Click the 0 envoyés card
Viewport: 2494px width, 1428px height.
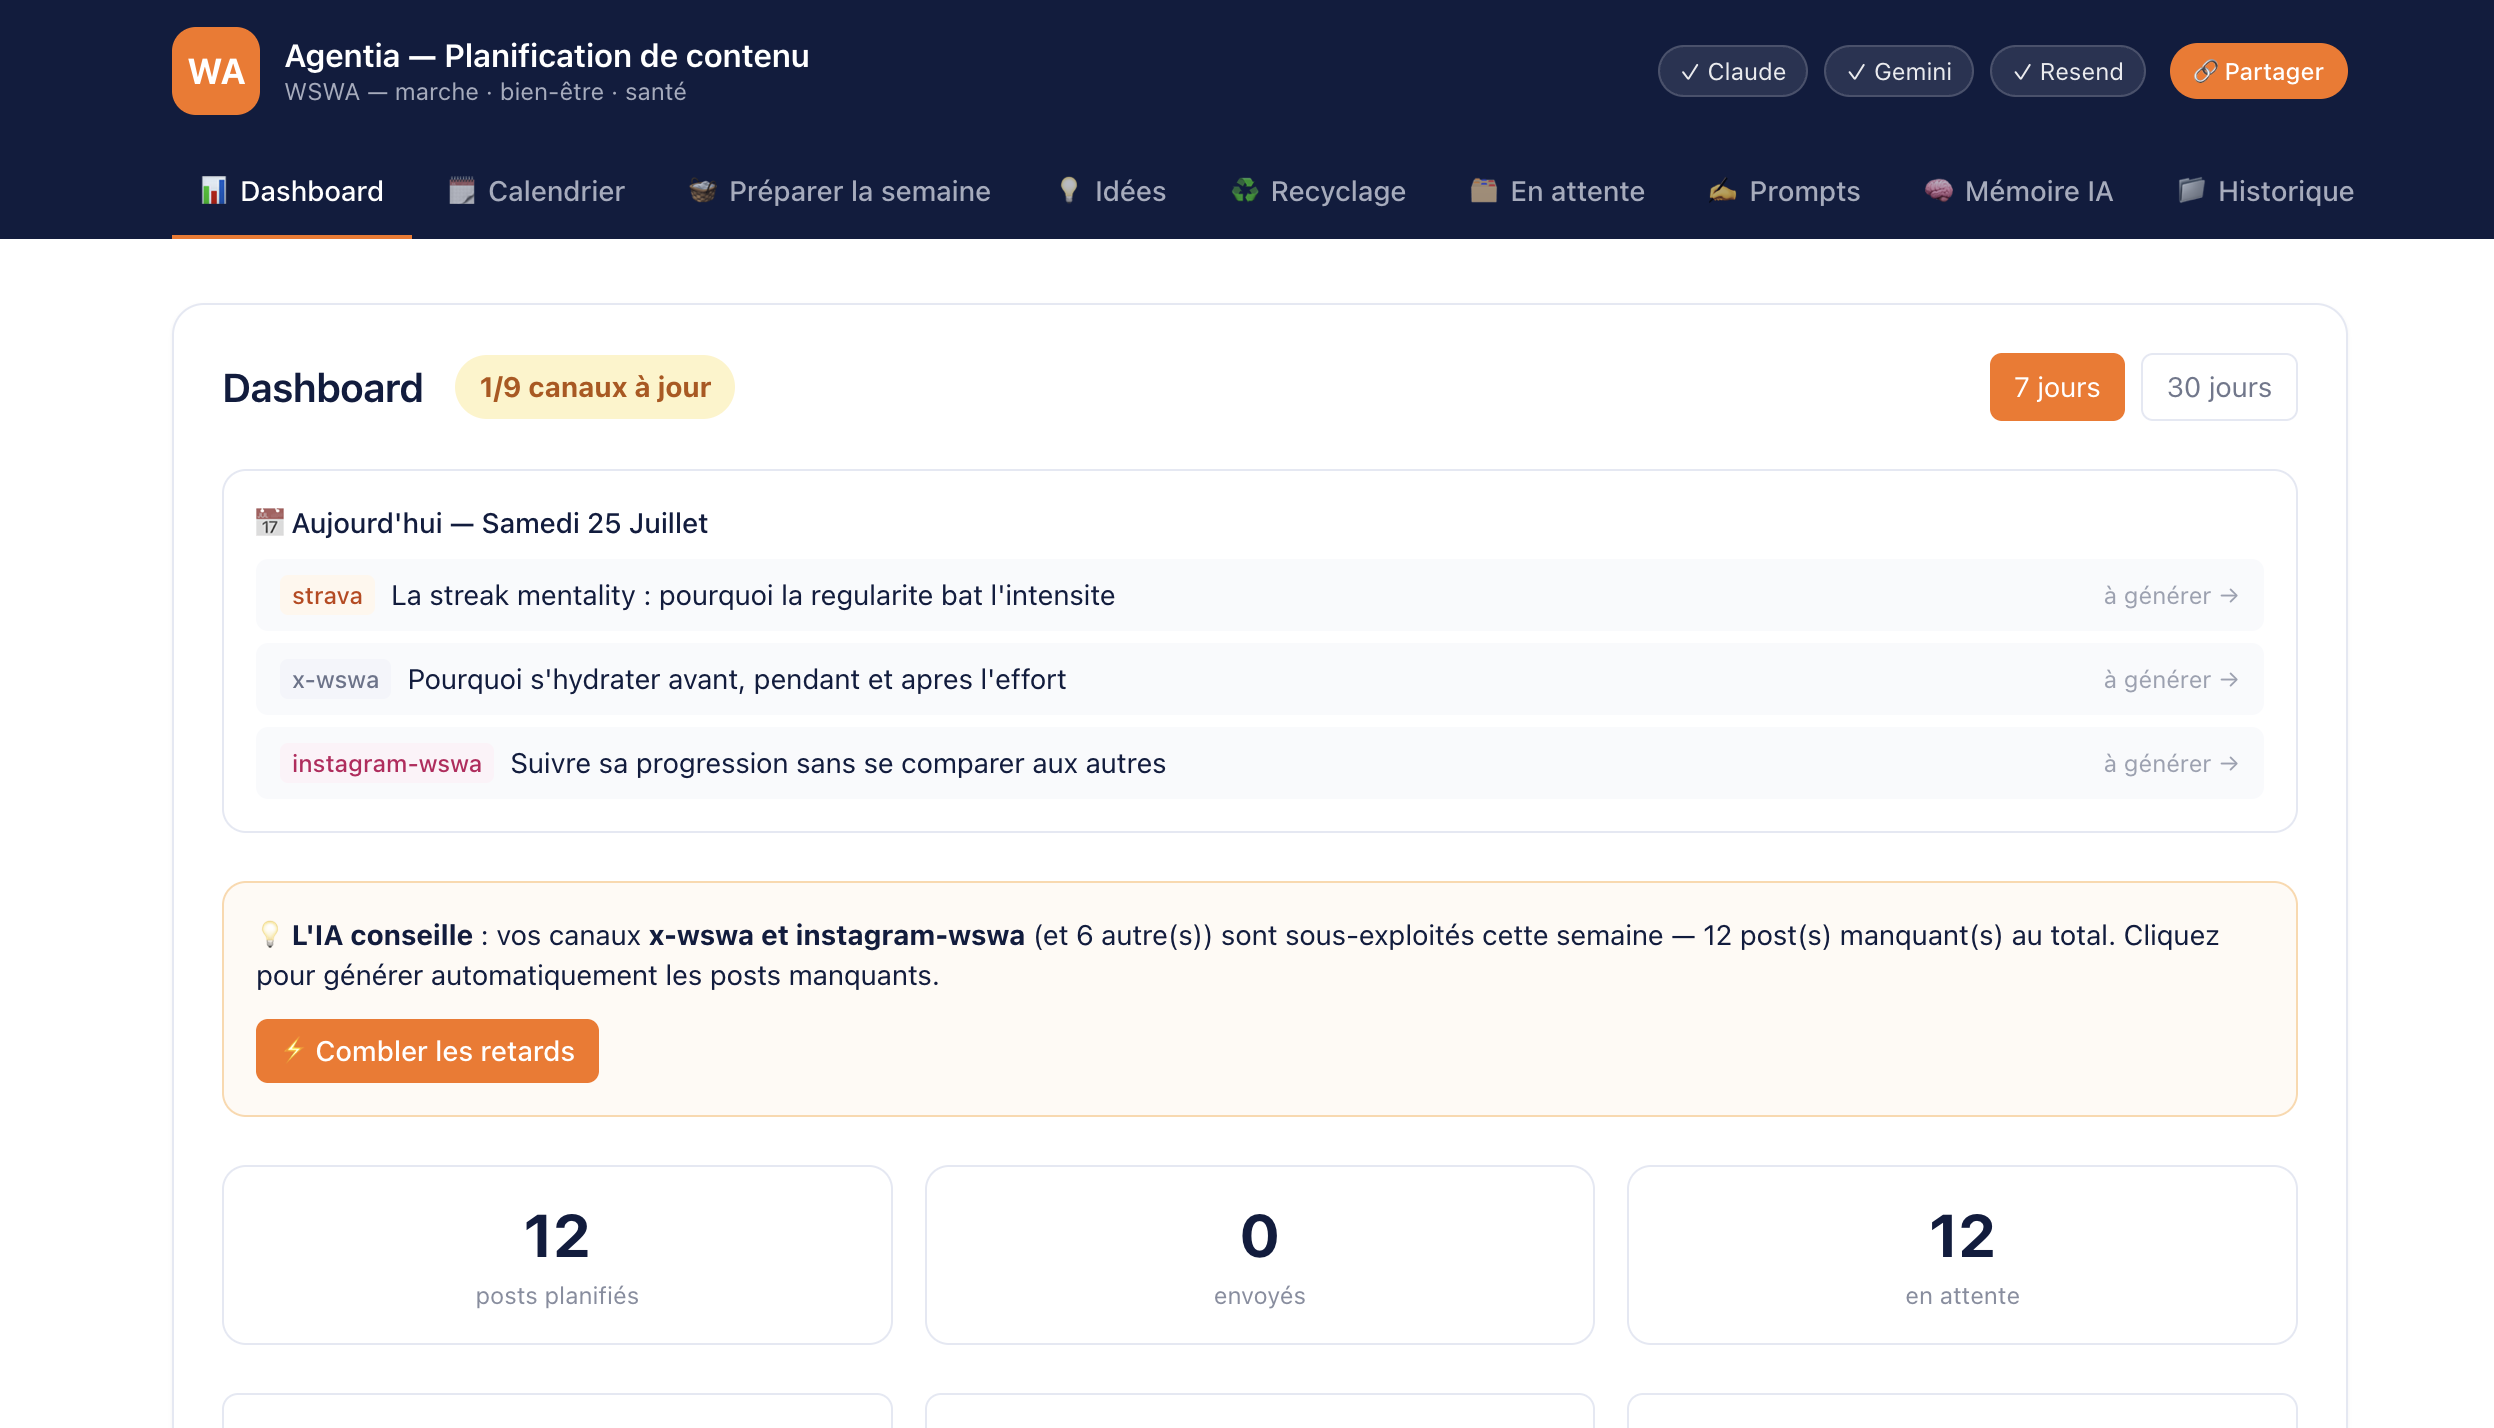1260,1255
